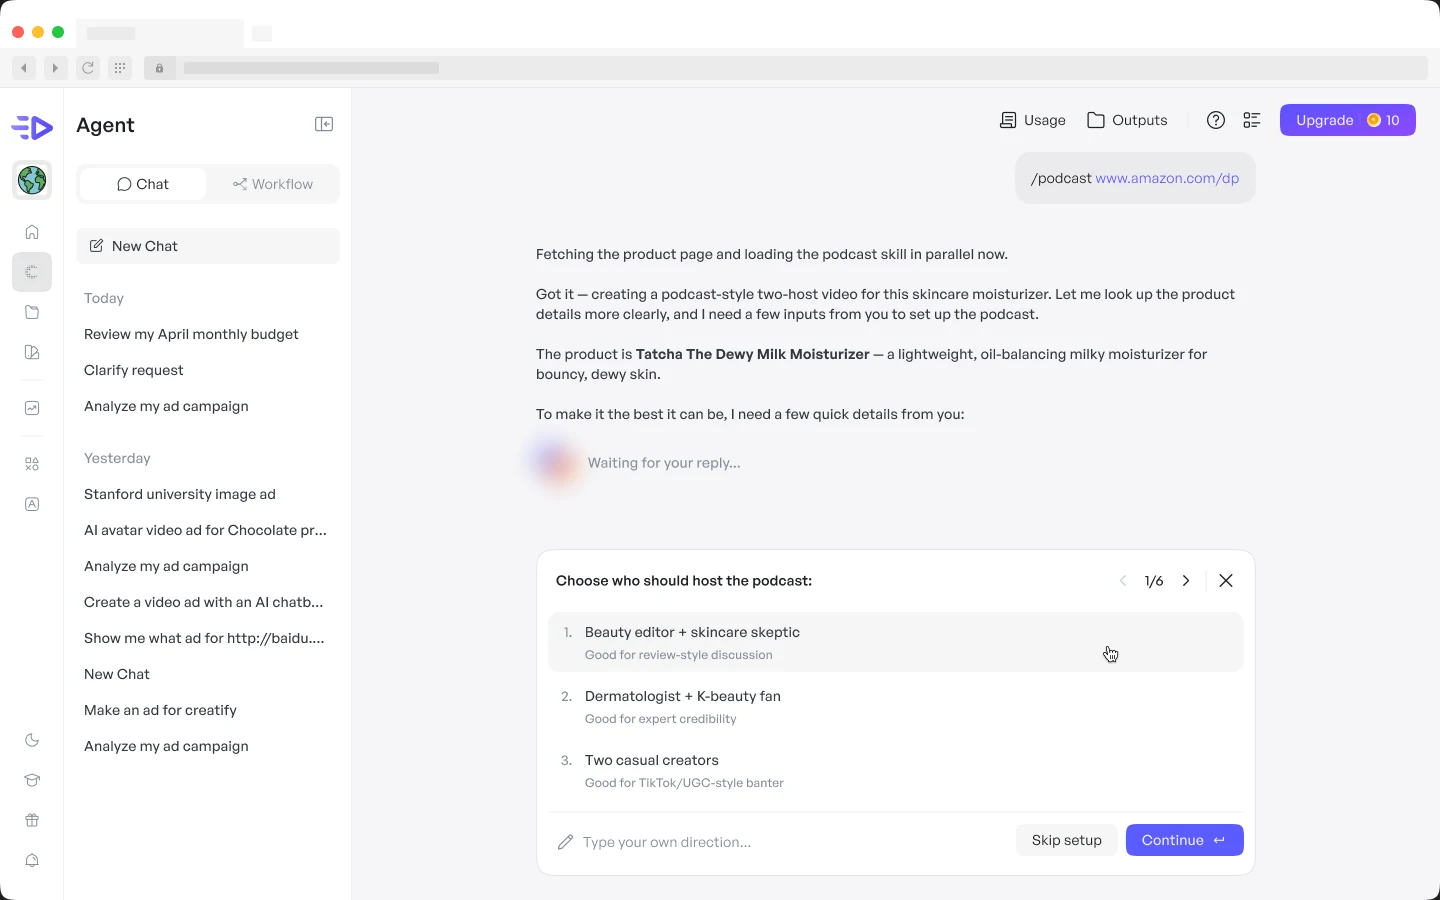Reload the page with refresh icon
The height and width of the screenshot is (900, 1440).
click(88, 68)
